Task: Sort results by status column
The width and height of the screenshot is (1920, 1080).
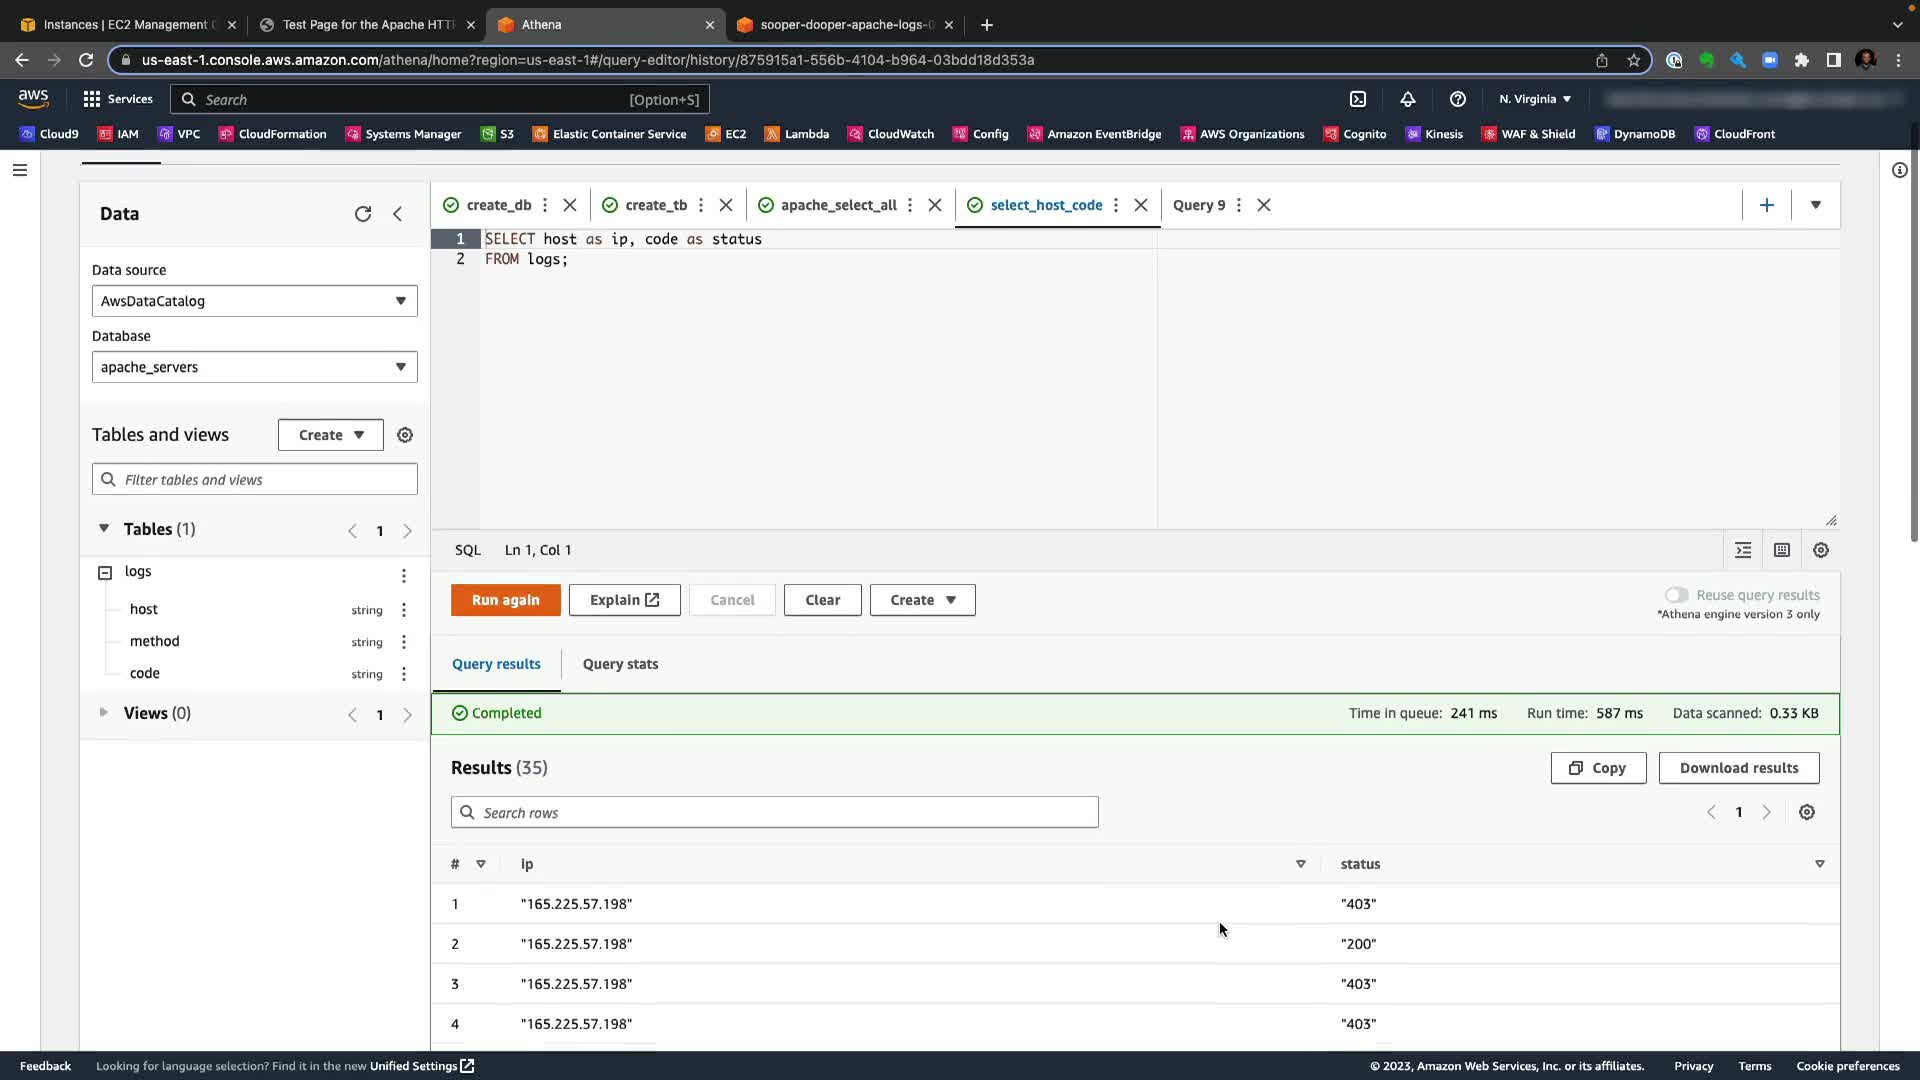Action: tap(1819, 864)
